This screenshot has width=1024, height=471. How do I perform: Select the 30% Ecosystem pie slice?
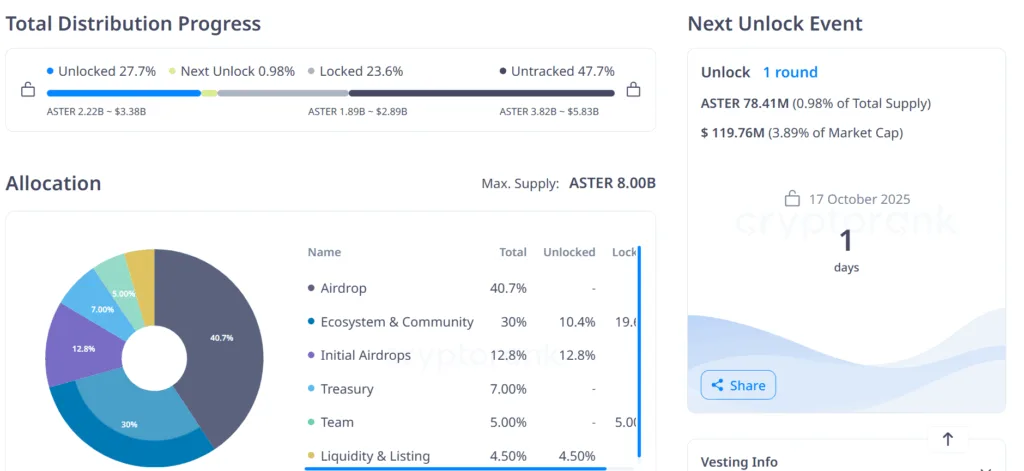(131, 423)
